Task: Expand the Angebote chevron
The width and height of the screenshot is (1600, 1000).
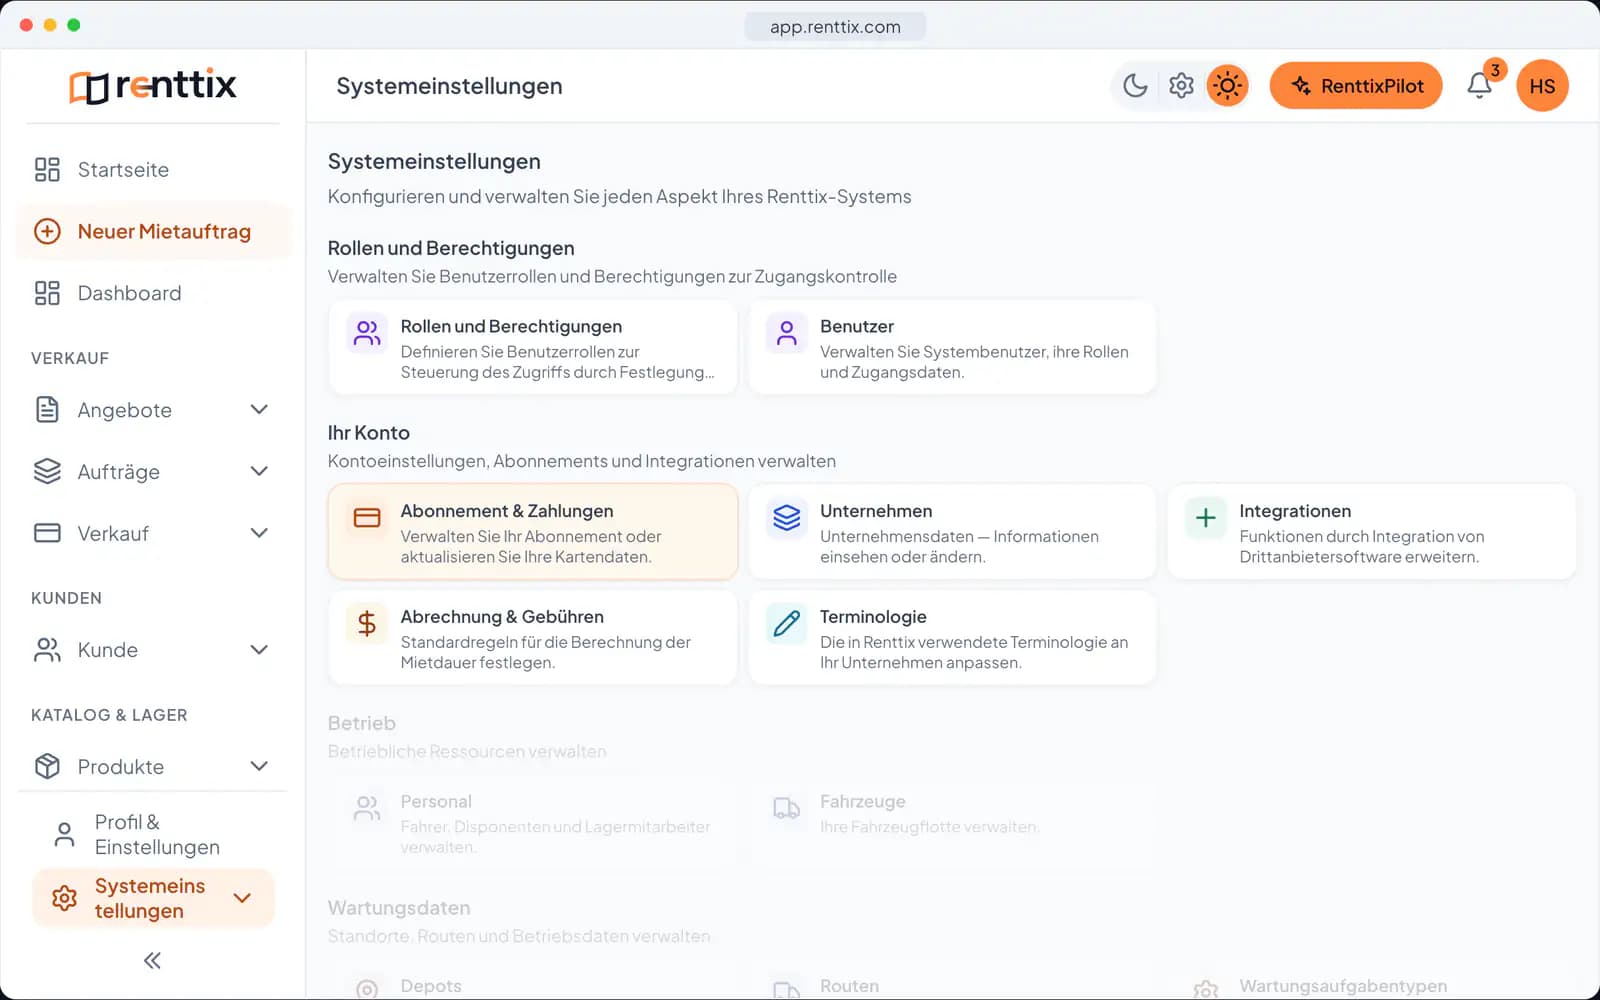Action: [x=259, y=410]
